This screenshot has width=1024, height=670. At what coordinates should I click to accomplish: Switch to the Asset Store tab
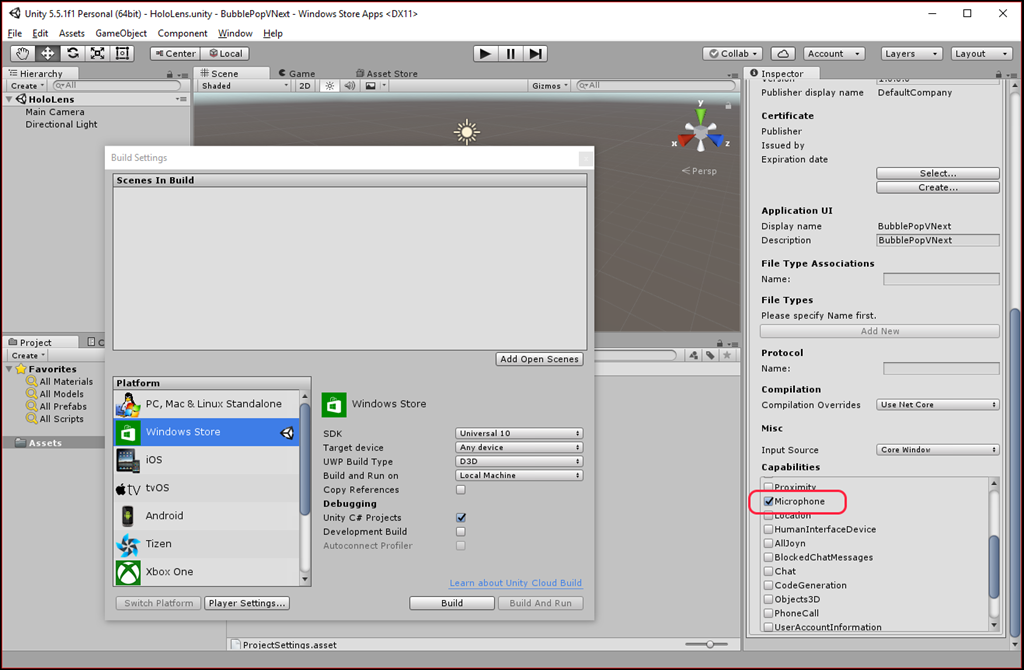387,74
